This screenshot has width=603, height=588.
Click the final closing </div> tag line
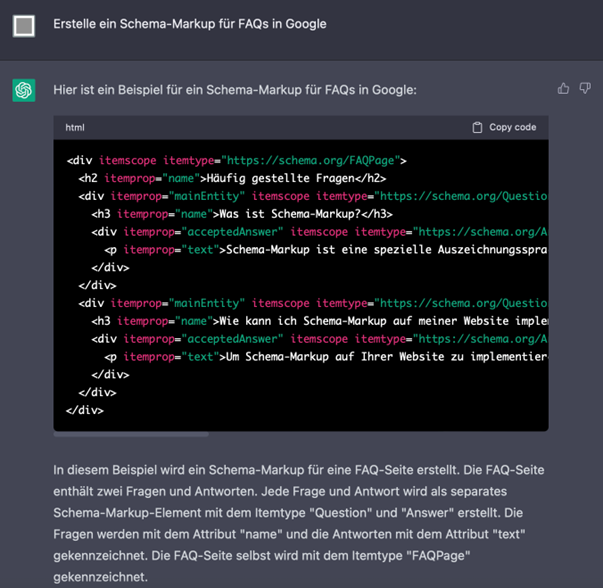tap(85, 410)
